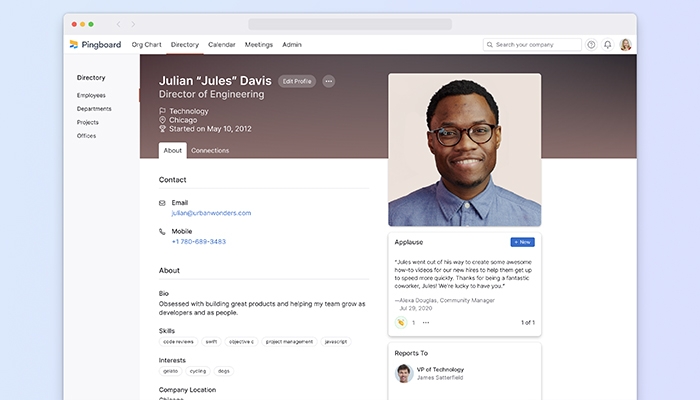Click the mobile phone icon

point(162,231)
